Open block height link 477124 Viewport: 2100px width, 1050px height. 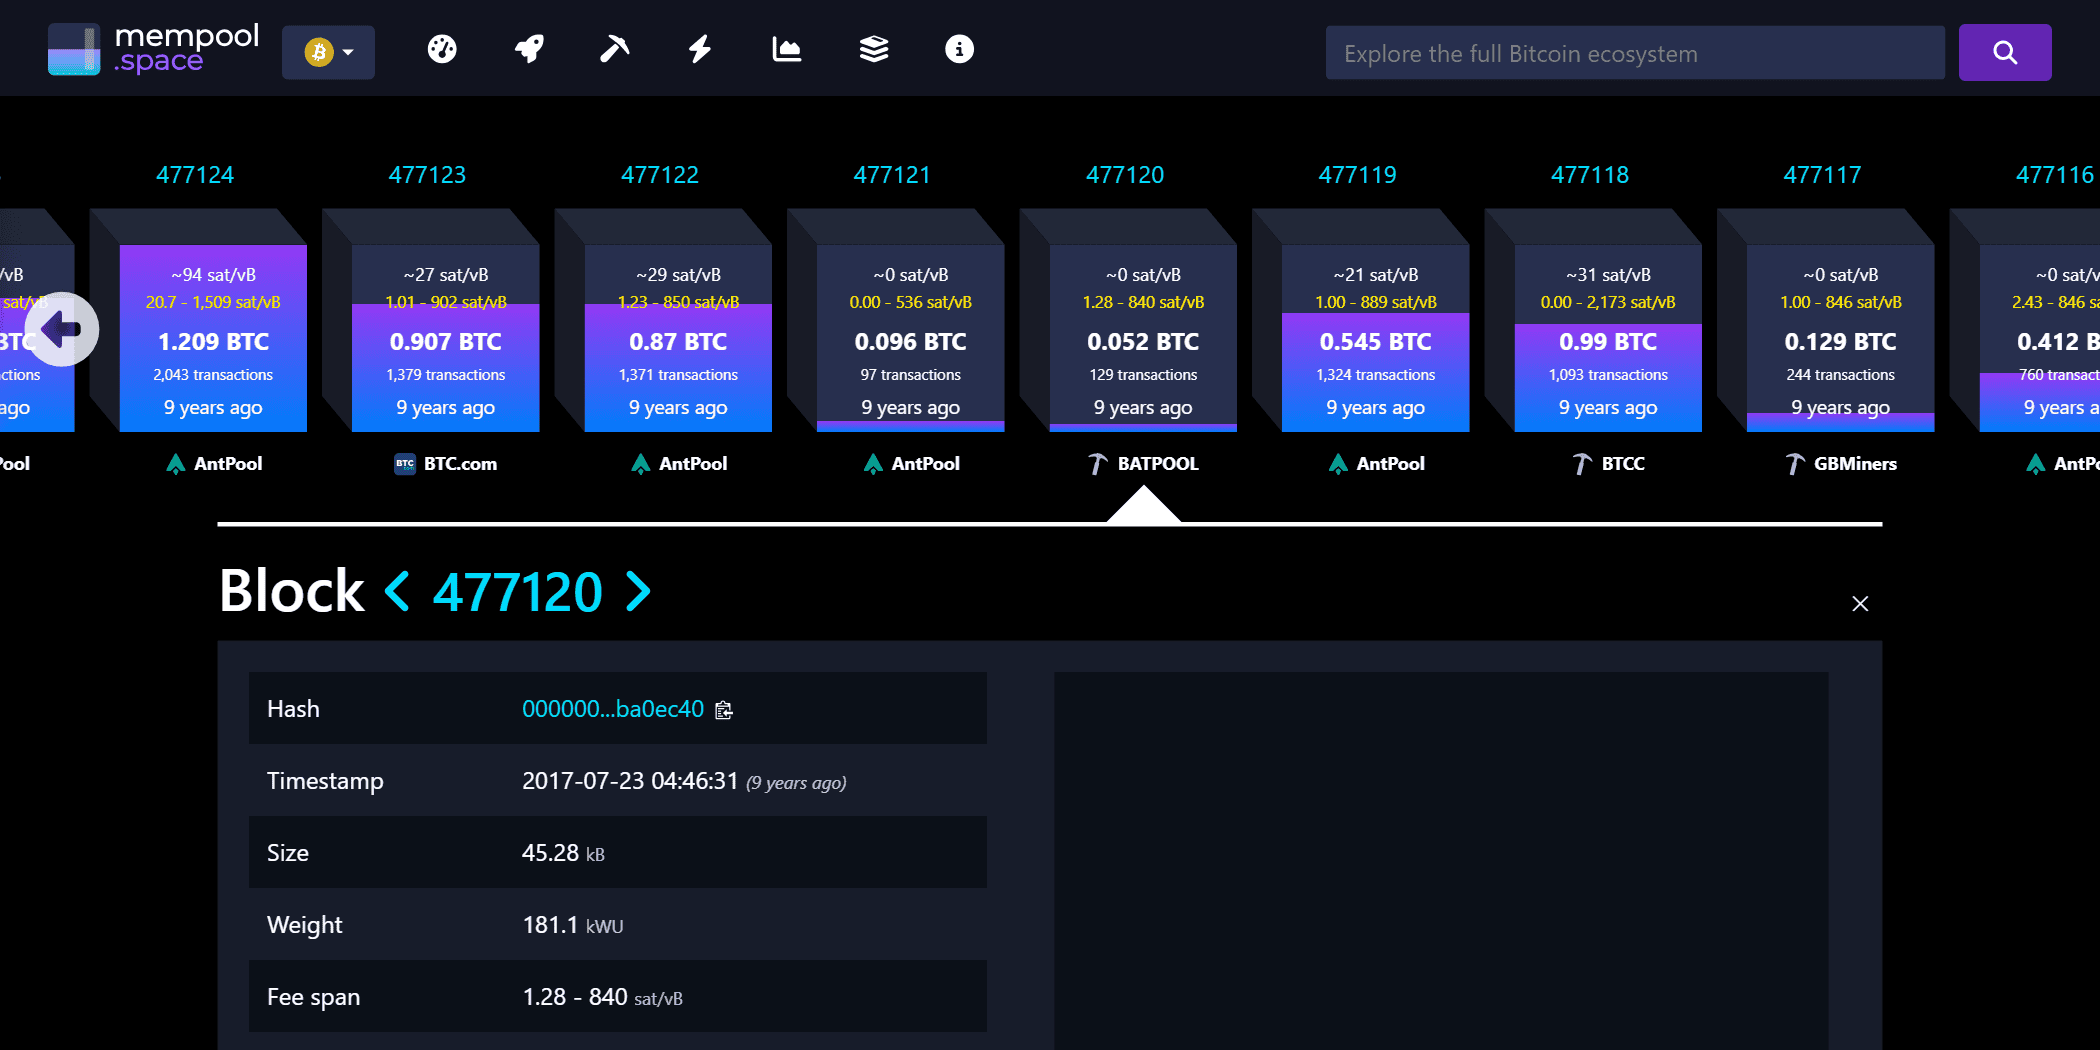195,175
